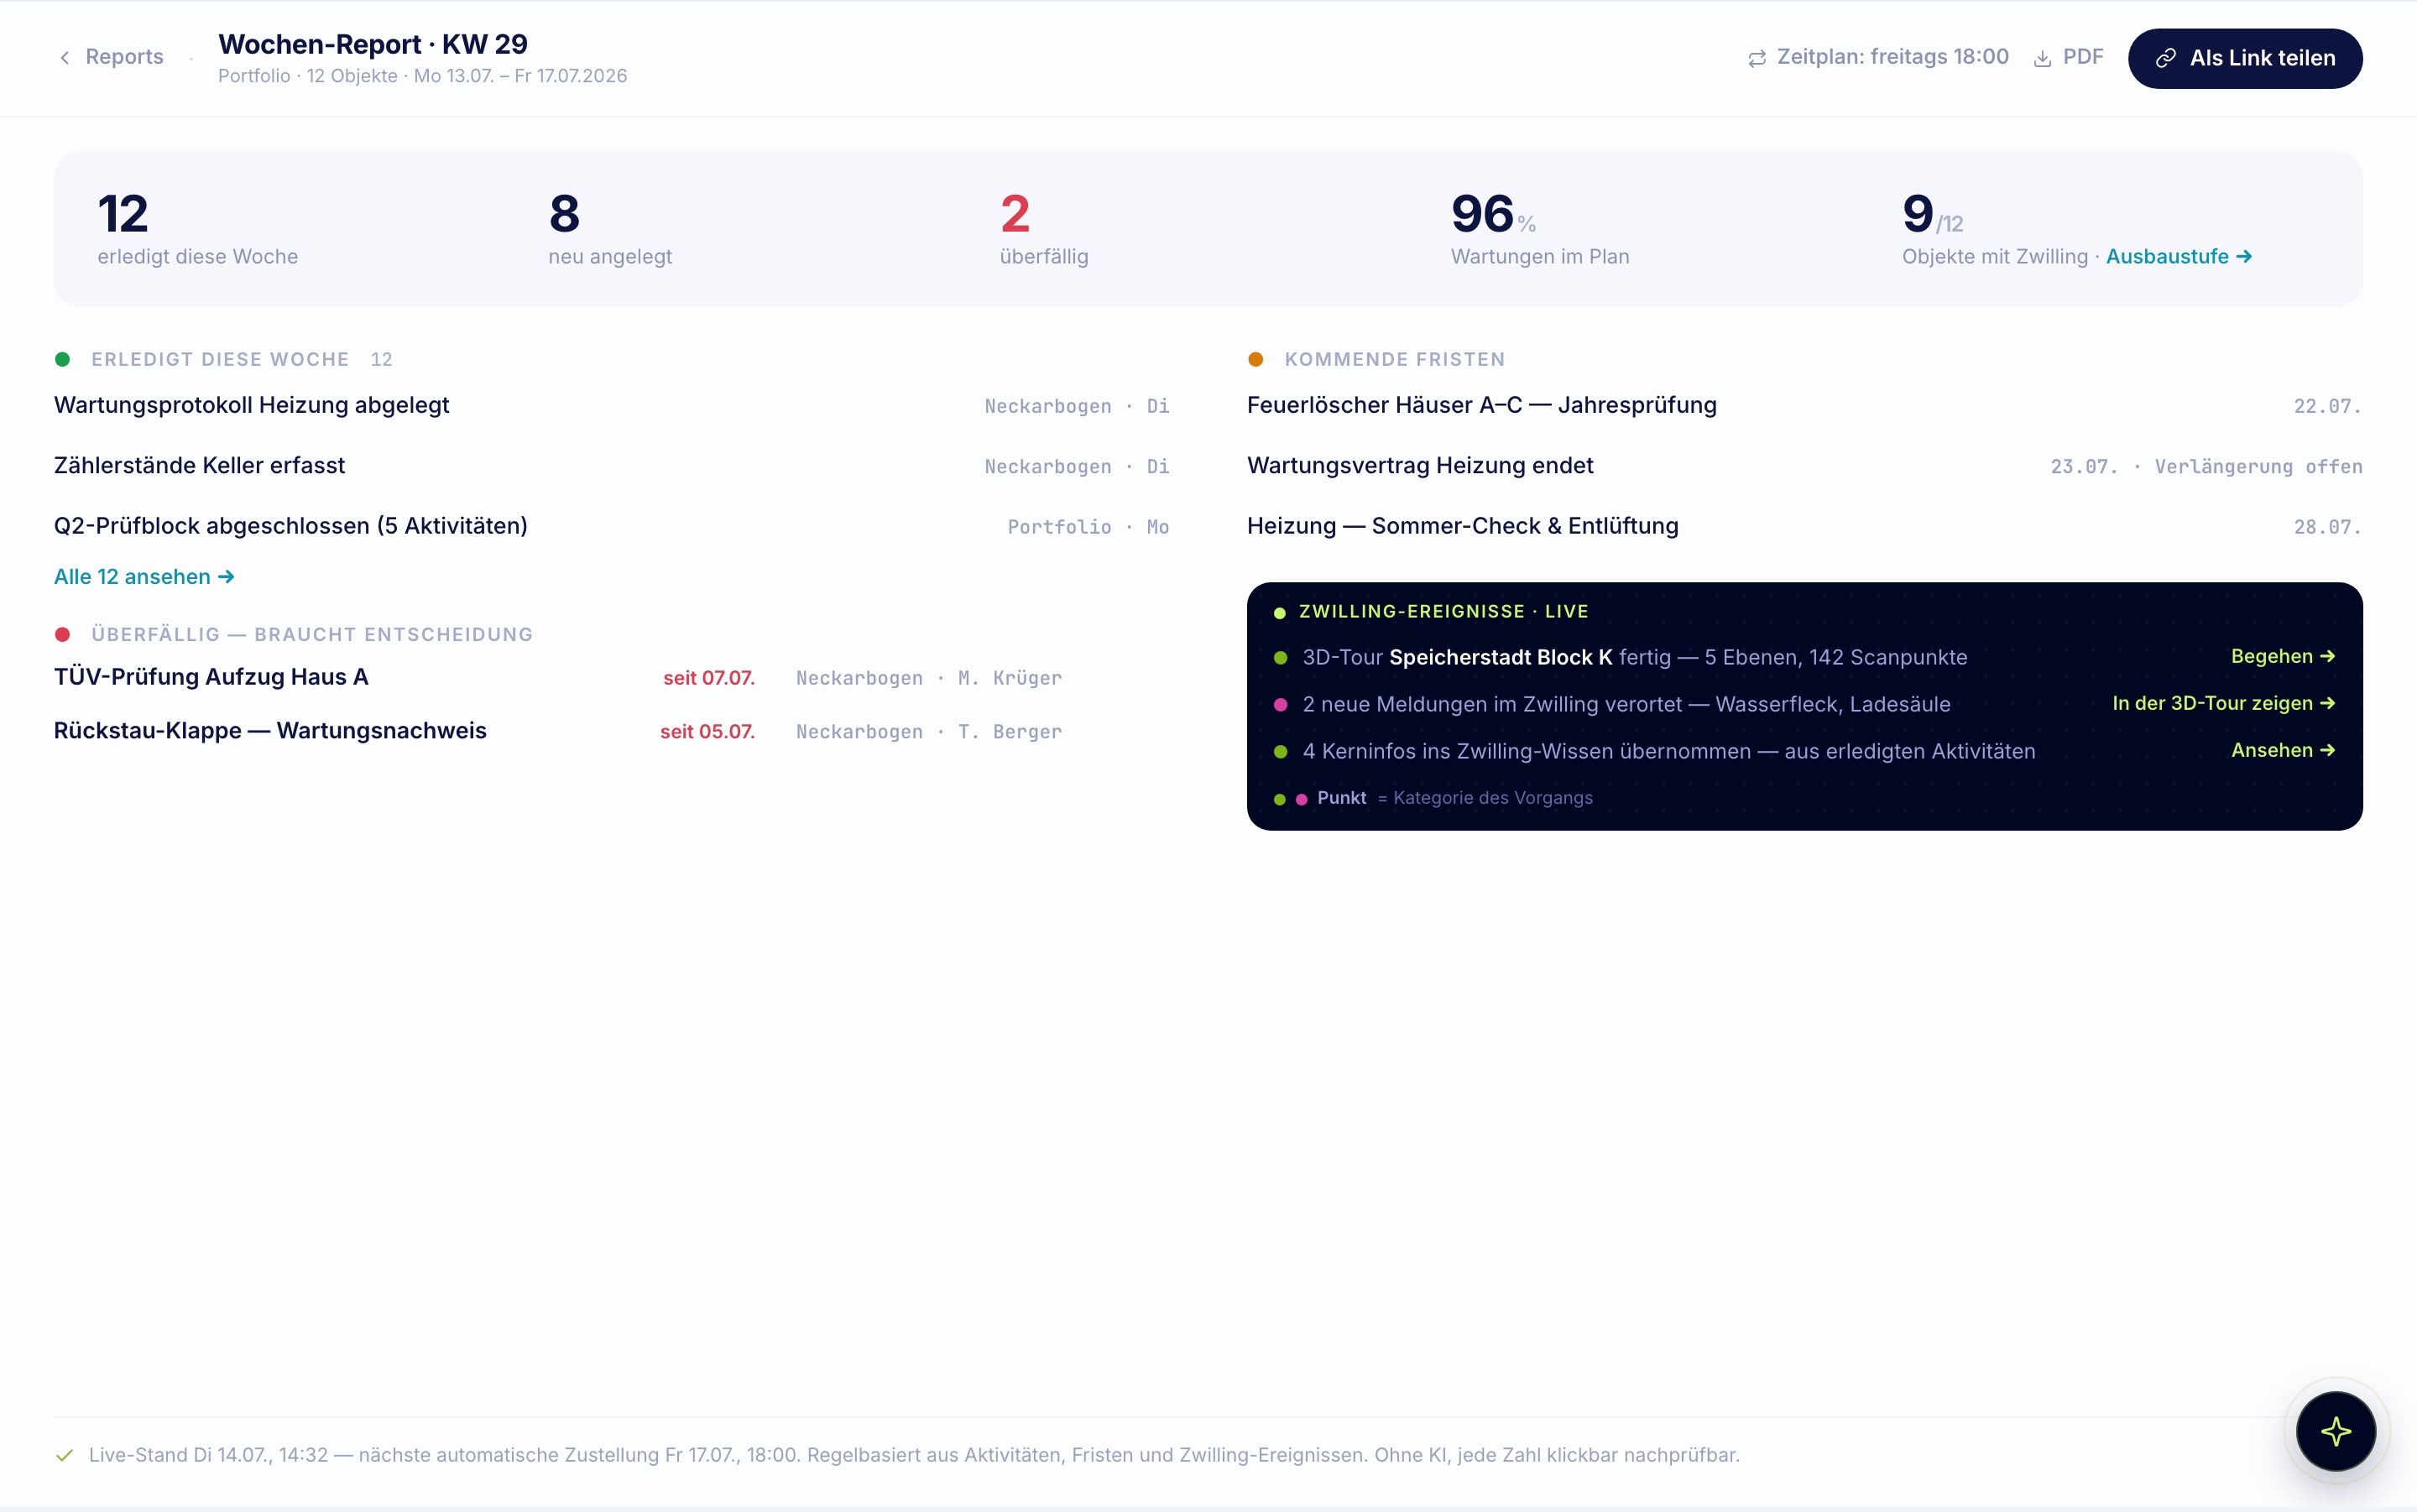Image resolution: width=2417 pixels, height=1512 pixels.
Task: Open Zeitplan: freitags 18:00 settings
Action: pos(1877,57)
